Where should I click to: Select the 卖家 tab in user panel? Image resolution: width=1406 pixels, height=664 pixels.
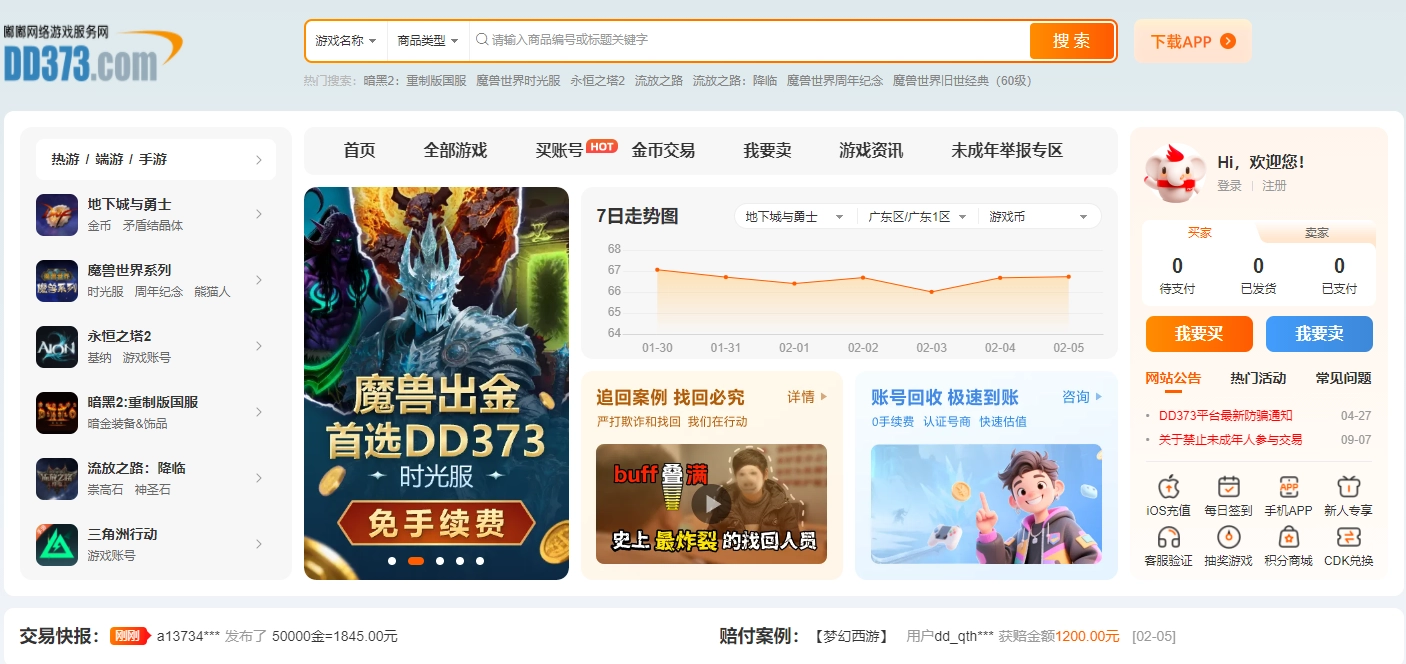coord(1318,232)
